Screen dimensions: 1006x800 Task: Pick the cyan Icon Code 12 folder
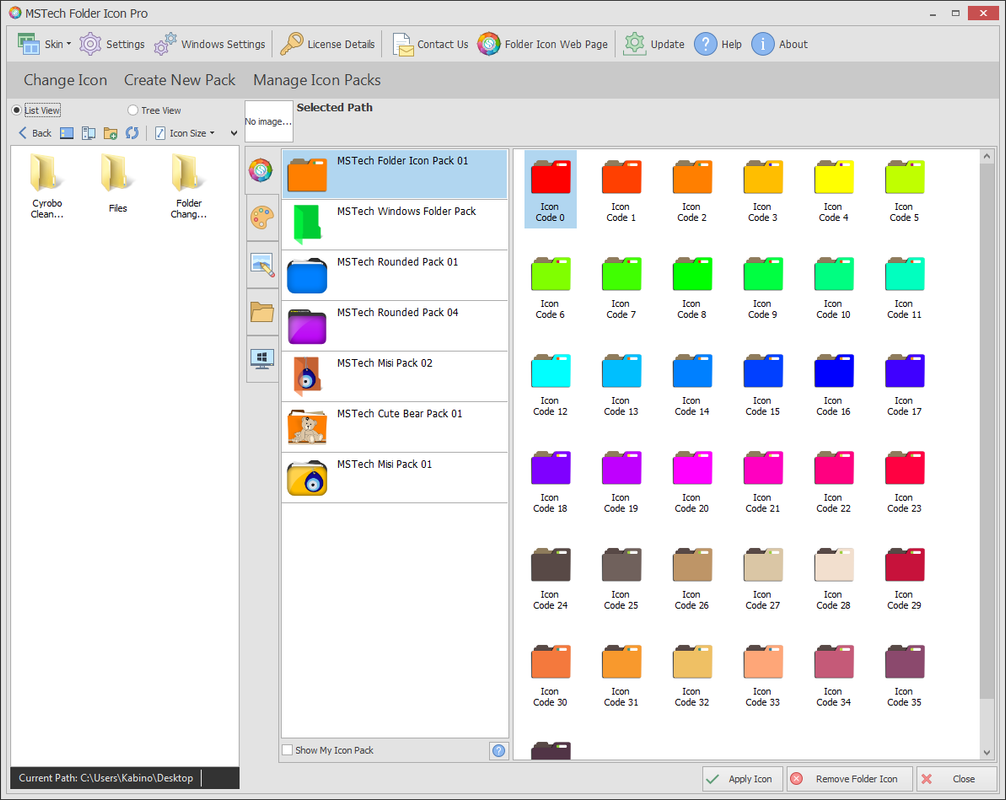[x=550, y=383]
